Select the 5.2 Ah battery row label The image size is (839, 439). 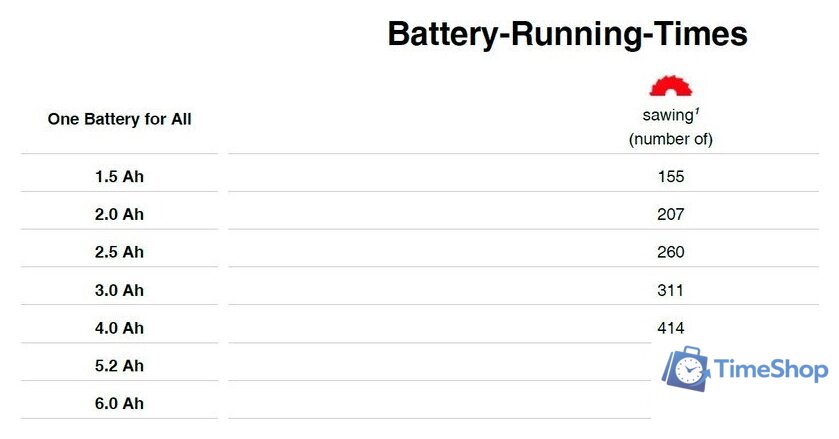tap(120, 366)
